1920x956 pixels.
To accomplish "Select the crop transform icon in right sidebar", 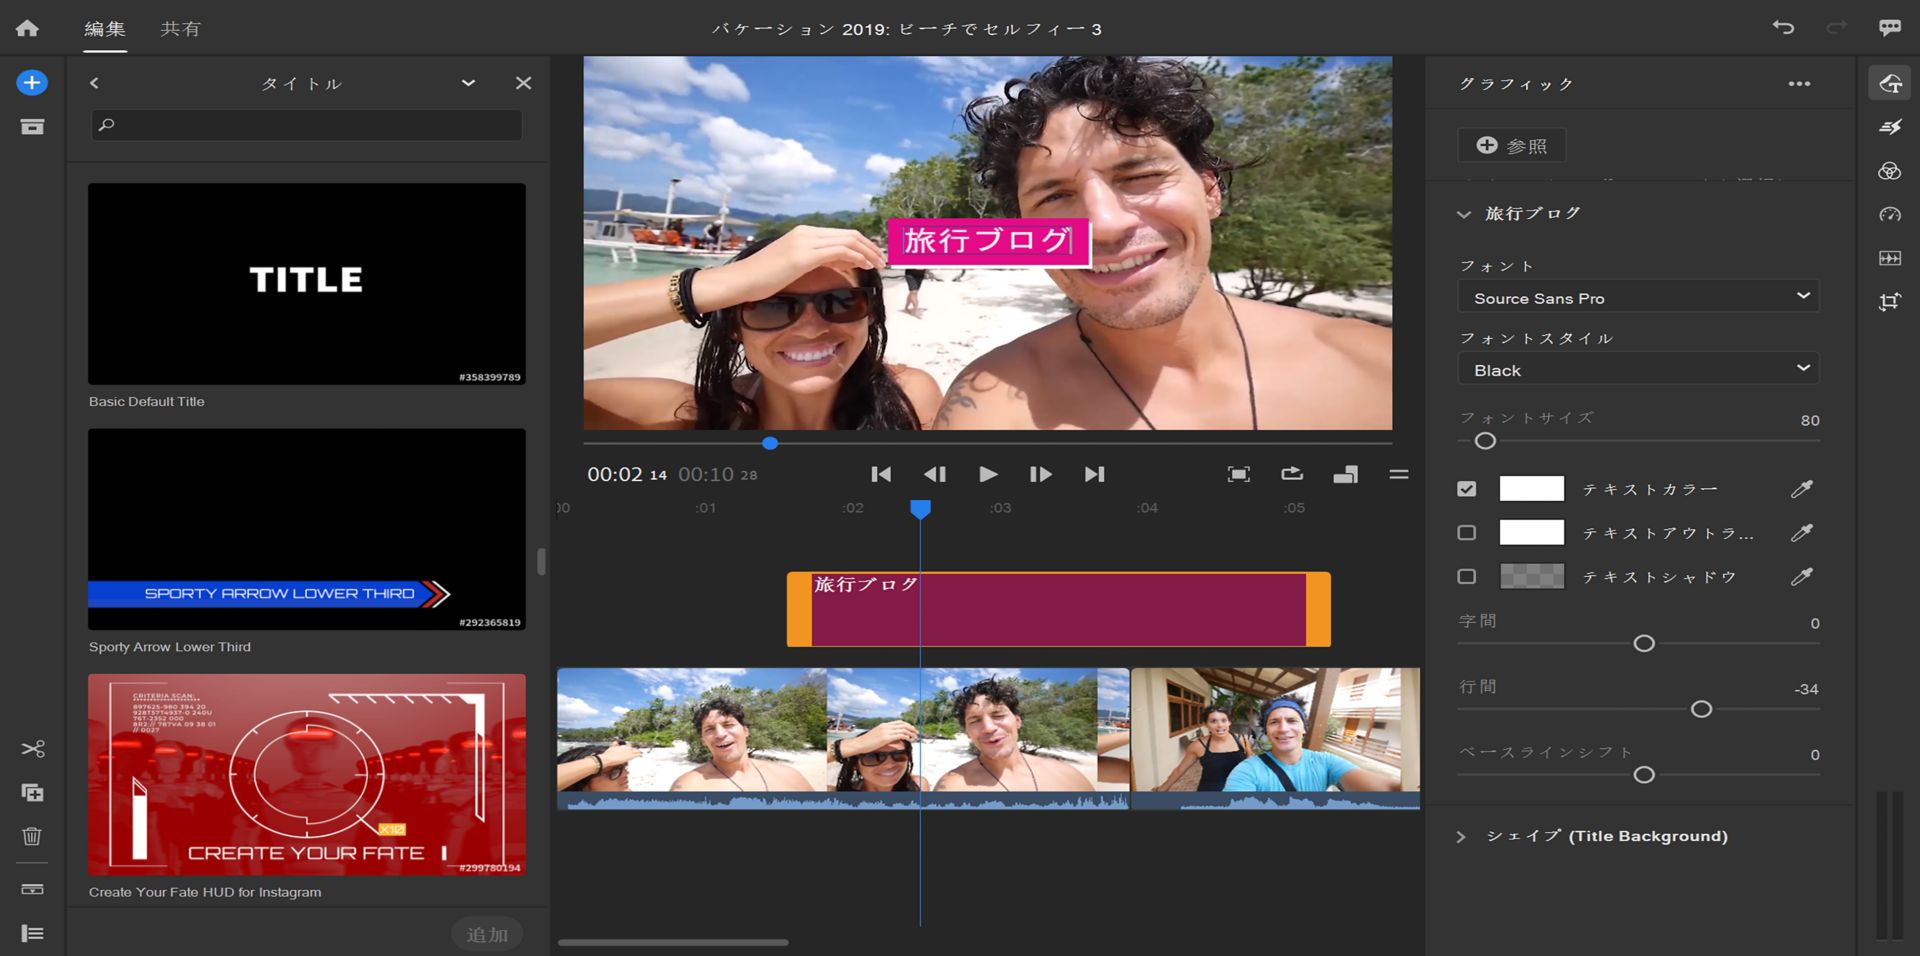I will point(1889,302).
